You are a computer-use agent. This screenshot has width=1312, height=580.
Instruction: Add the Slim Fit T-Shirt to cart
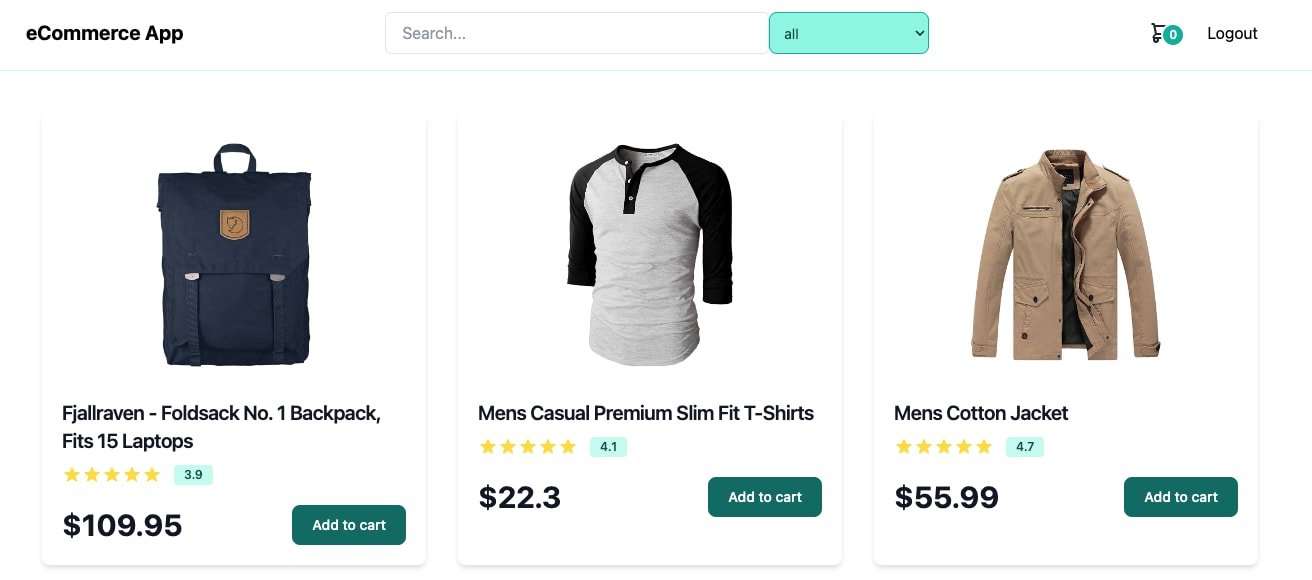[x=765, y=497]
